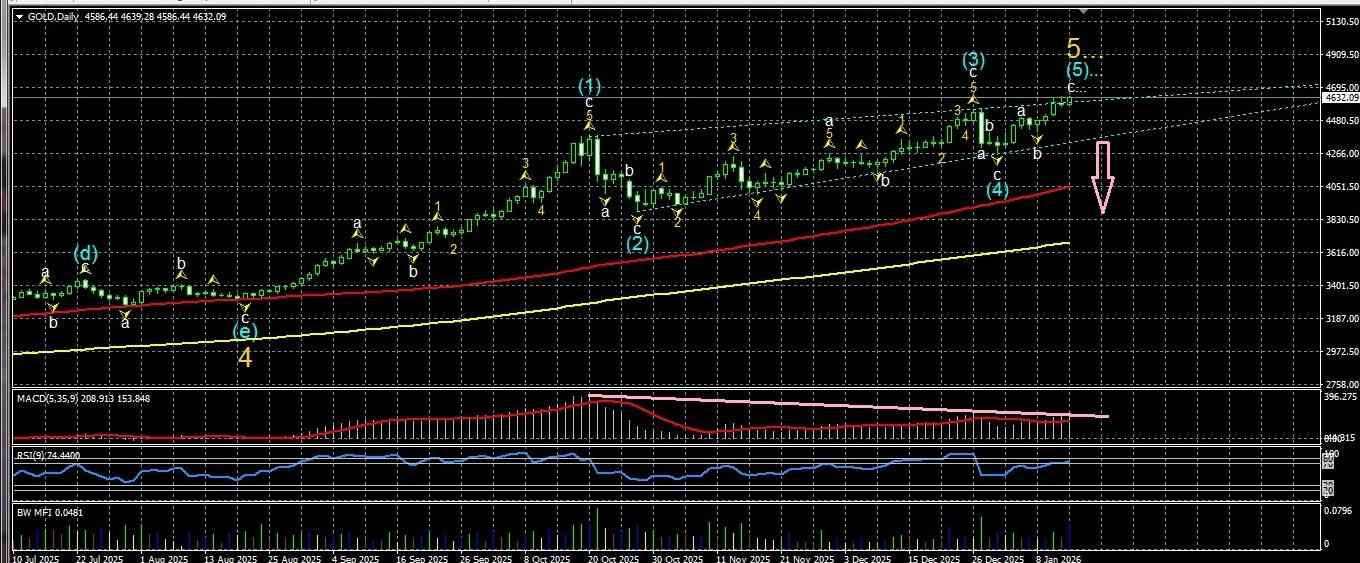
Task: Click the 3401.50 price scale value
Action: 1340,285
